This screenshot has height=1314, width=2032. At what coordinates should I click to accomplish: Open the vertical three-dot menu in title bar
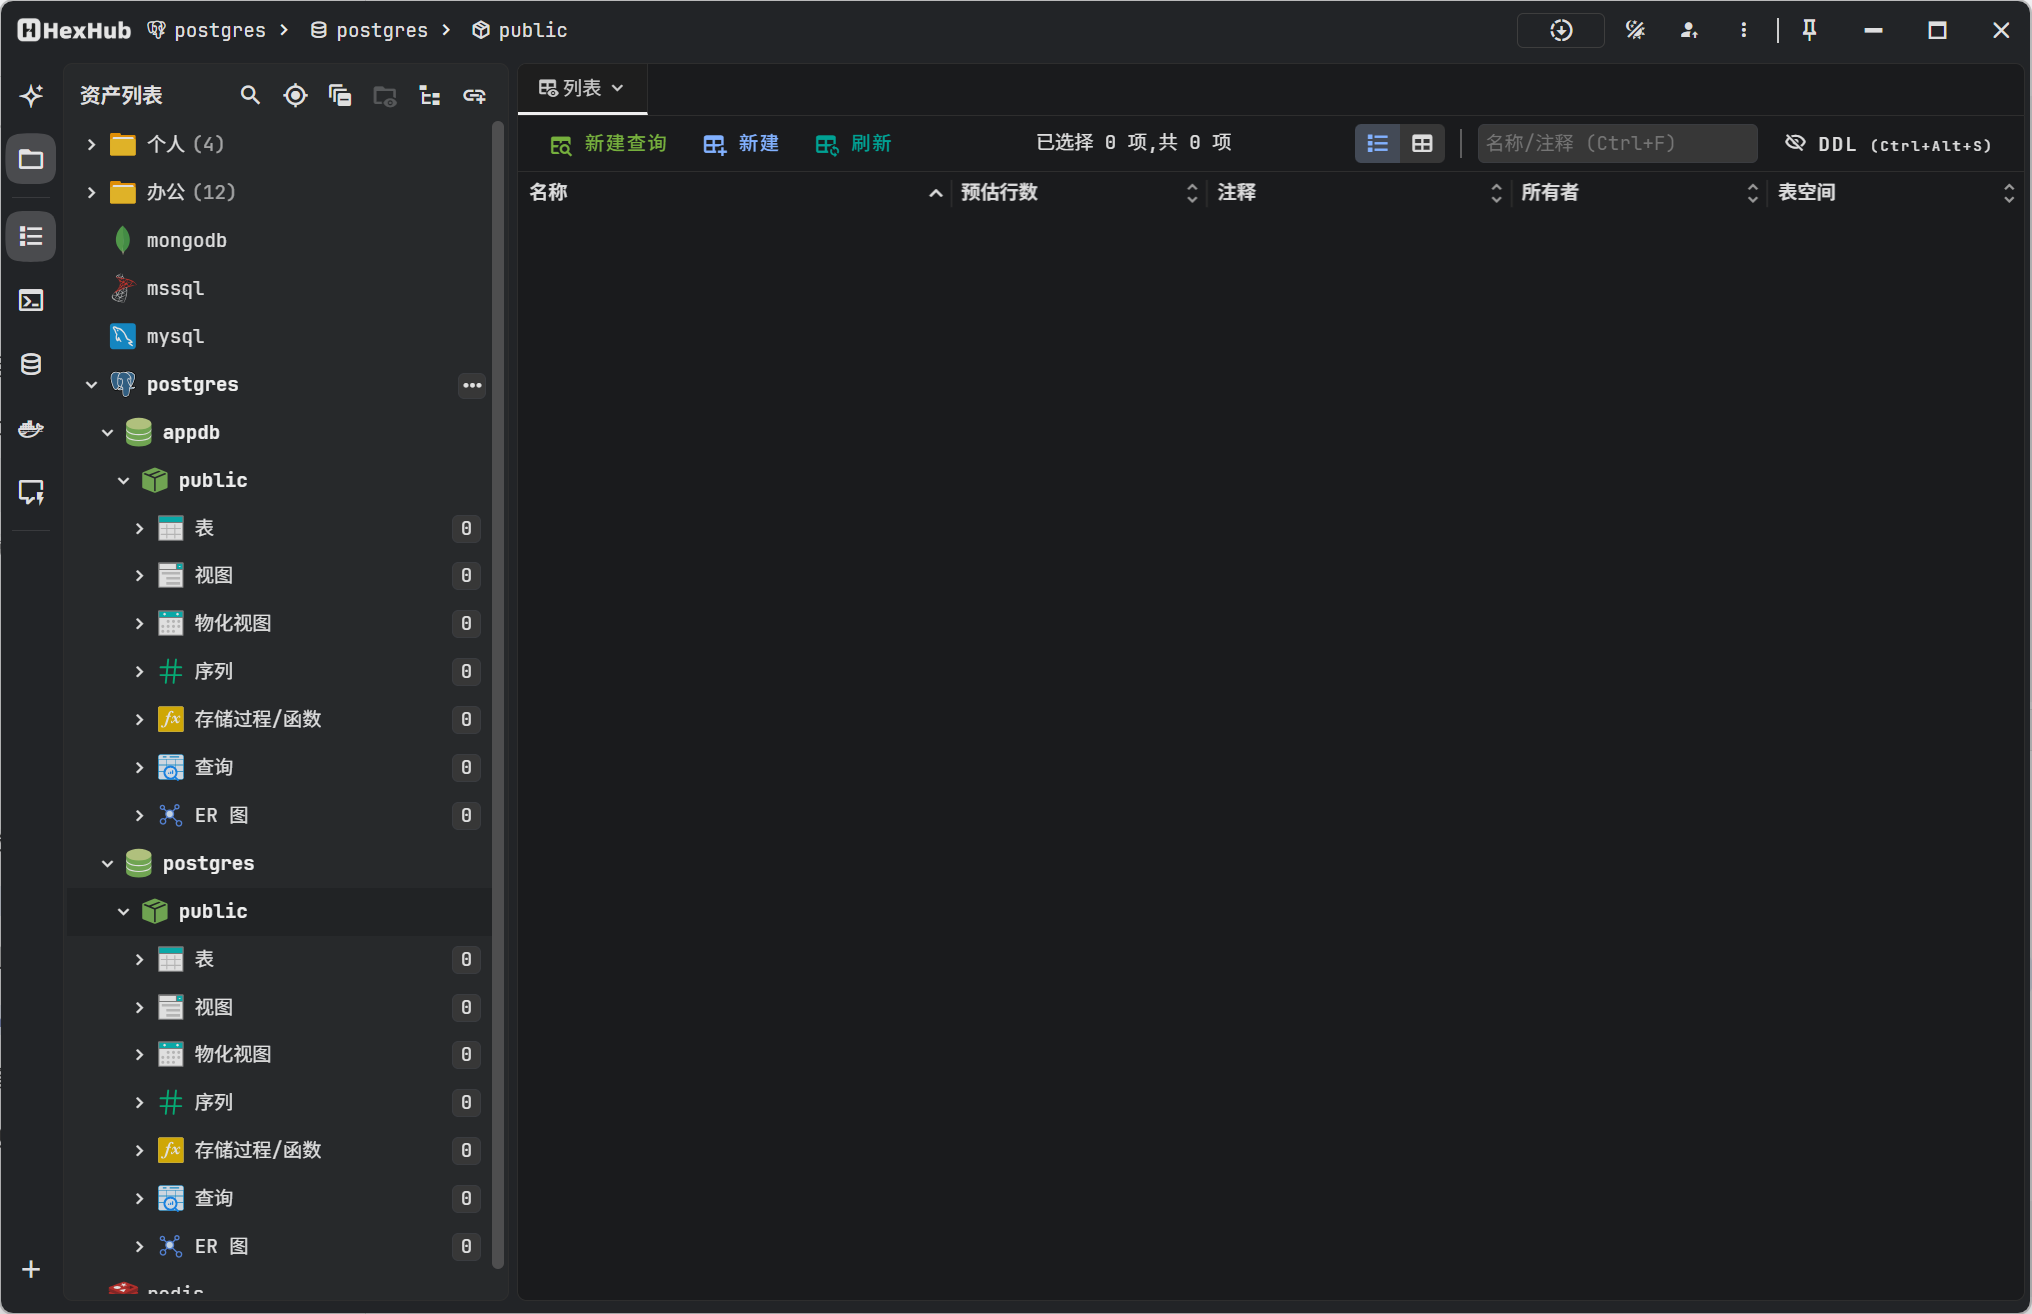tap(1743, 30)
